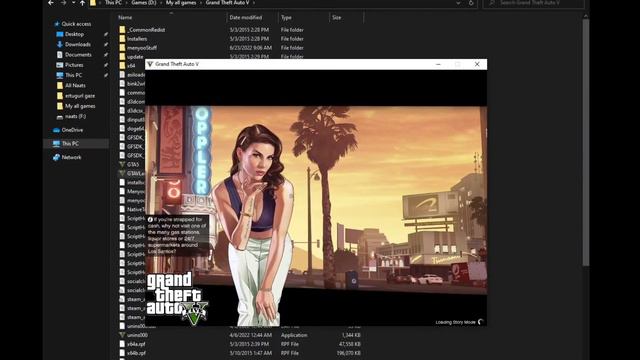Open 'All Naats' folder in the sidebar
The image size is (640, 360).
tap(75, 85)
